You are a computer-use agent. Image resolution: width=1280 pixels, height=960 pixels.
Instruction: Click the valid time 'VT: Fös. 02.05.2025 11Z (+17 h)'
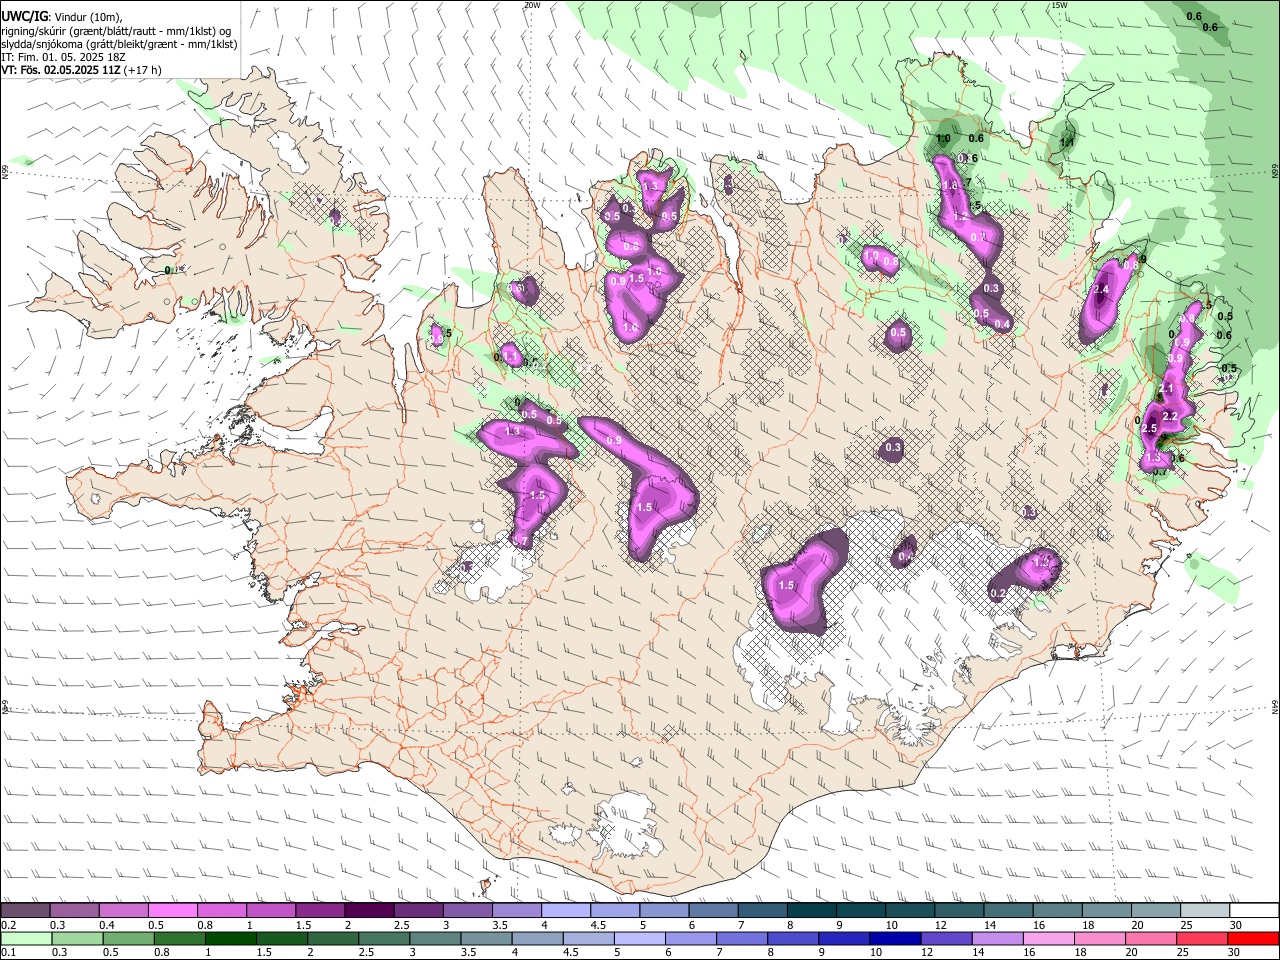point(82,70)
